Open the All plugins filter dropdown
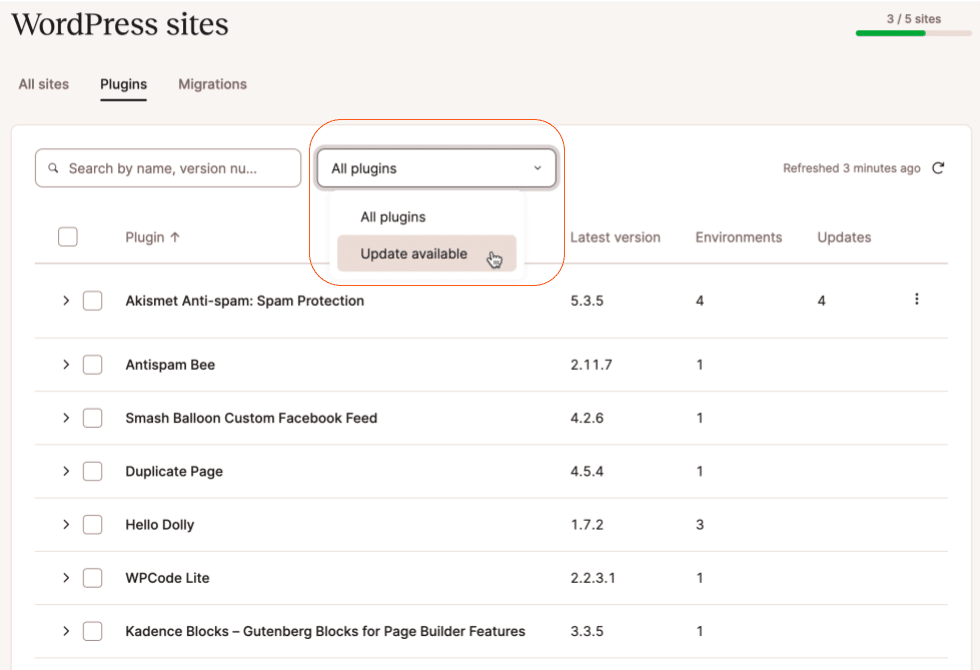The height and width of the screenshot is (670, 980). (x=437, y=168)
